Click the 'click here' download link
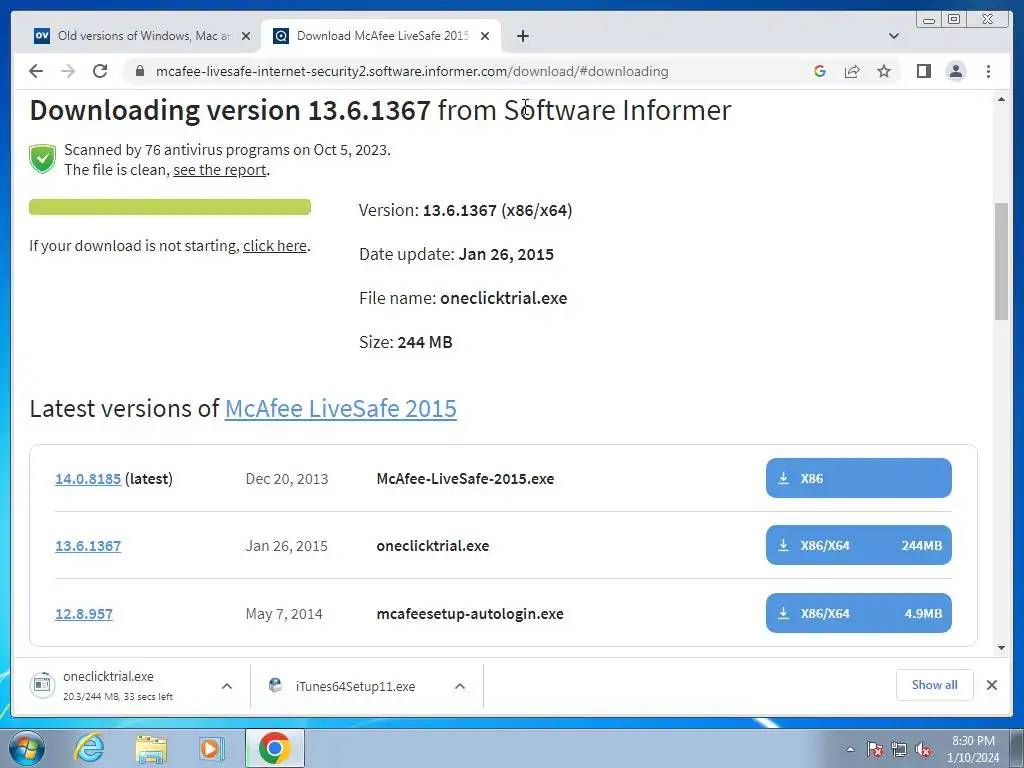Viewport: 1024px width, 768px height. point(275,246)
